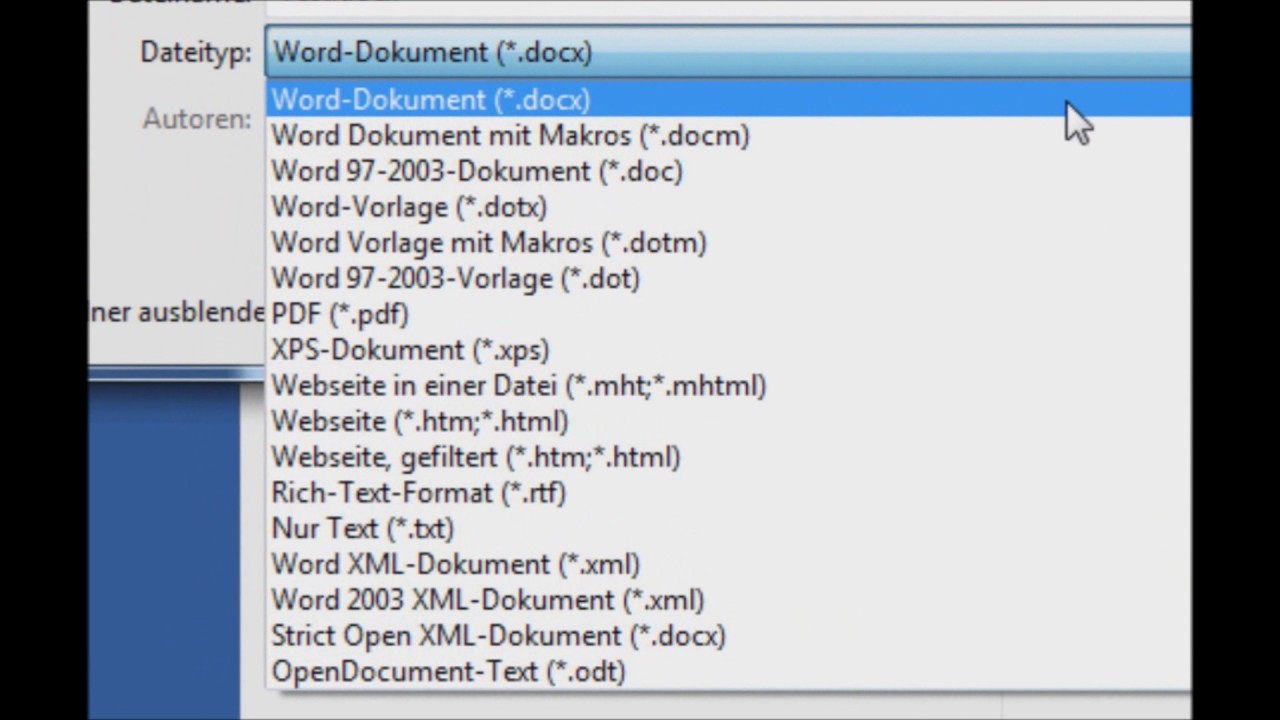Viewport: 1280px width, 720px height.
Task: Pick Webseite in einer Datei (*.mht;*.mhtml)
Action: click(728, 386)
